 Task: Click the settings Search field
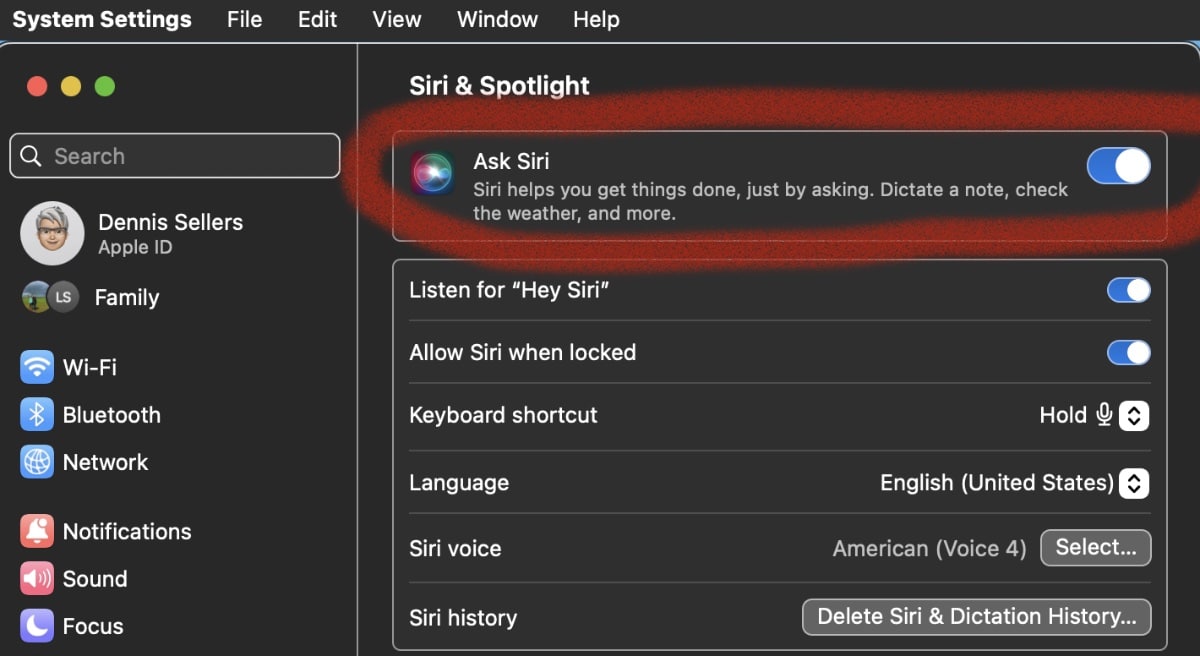pyautogui.click(x=175, y=156)
